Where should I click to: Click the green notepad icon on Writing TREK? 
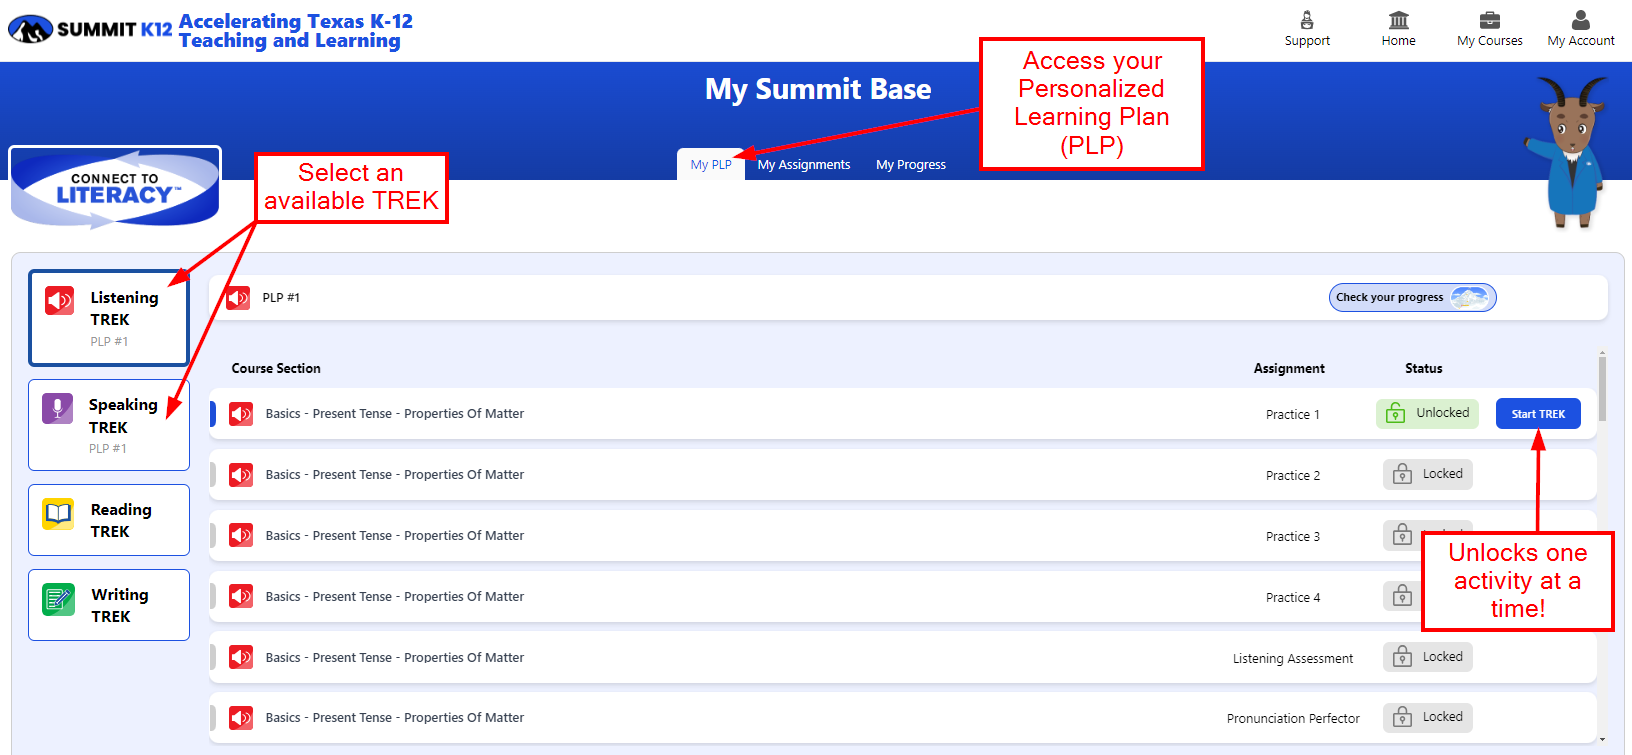(x=58, y=599)
